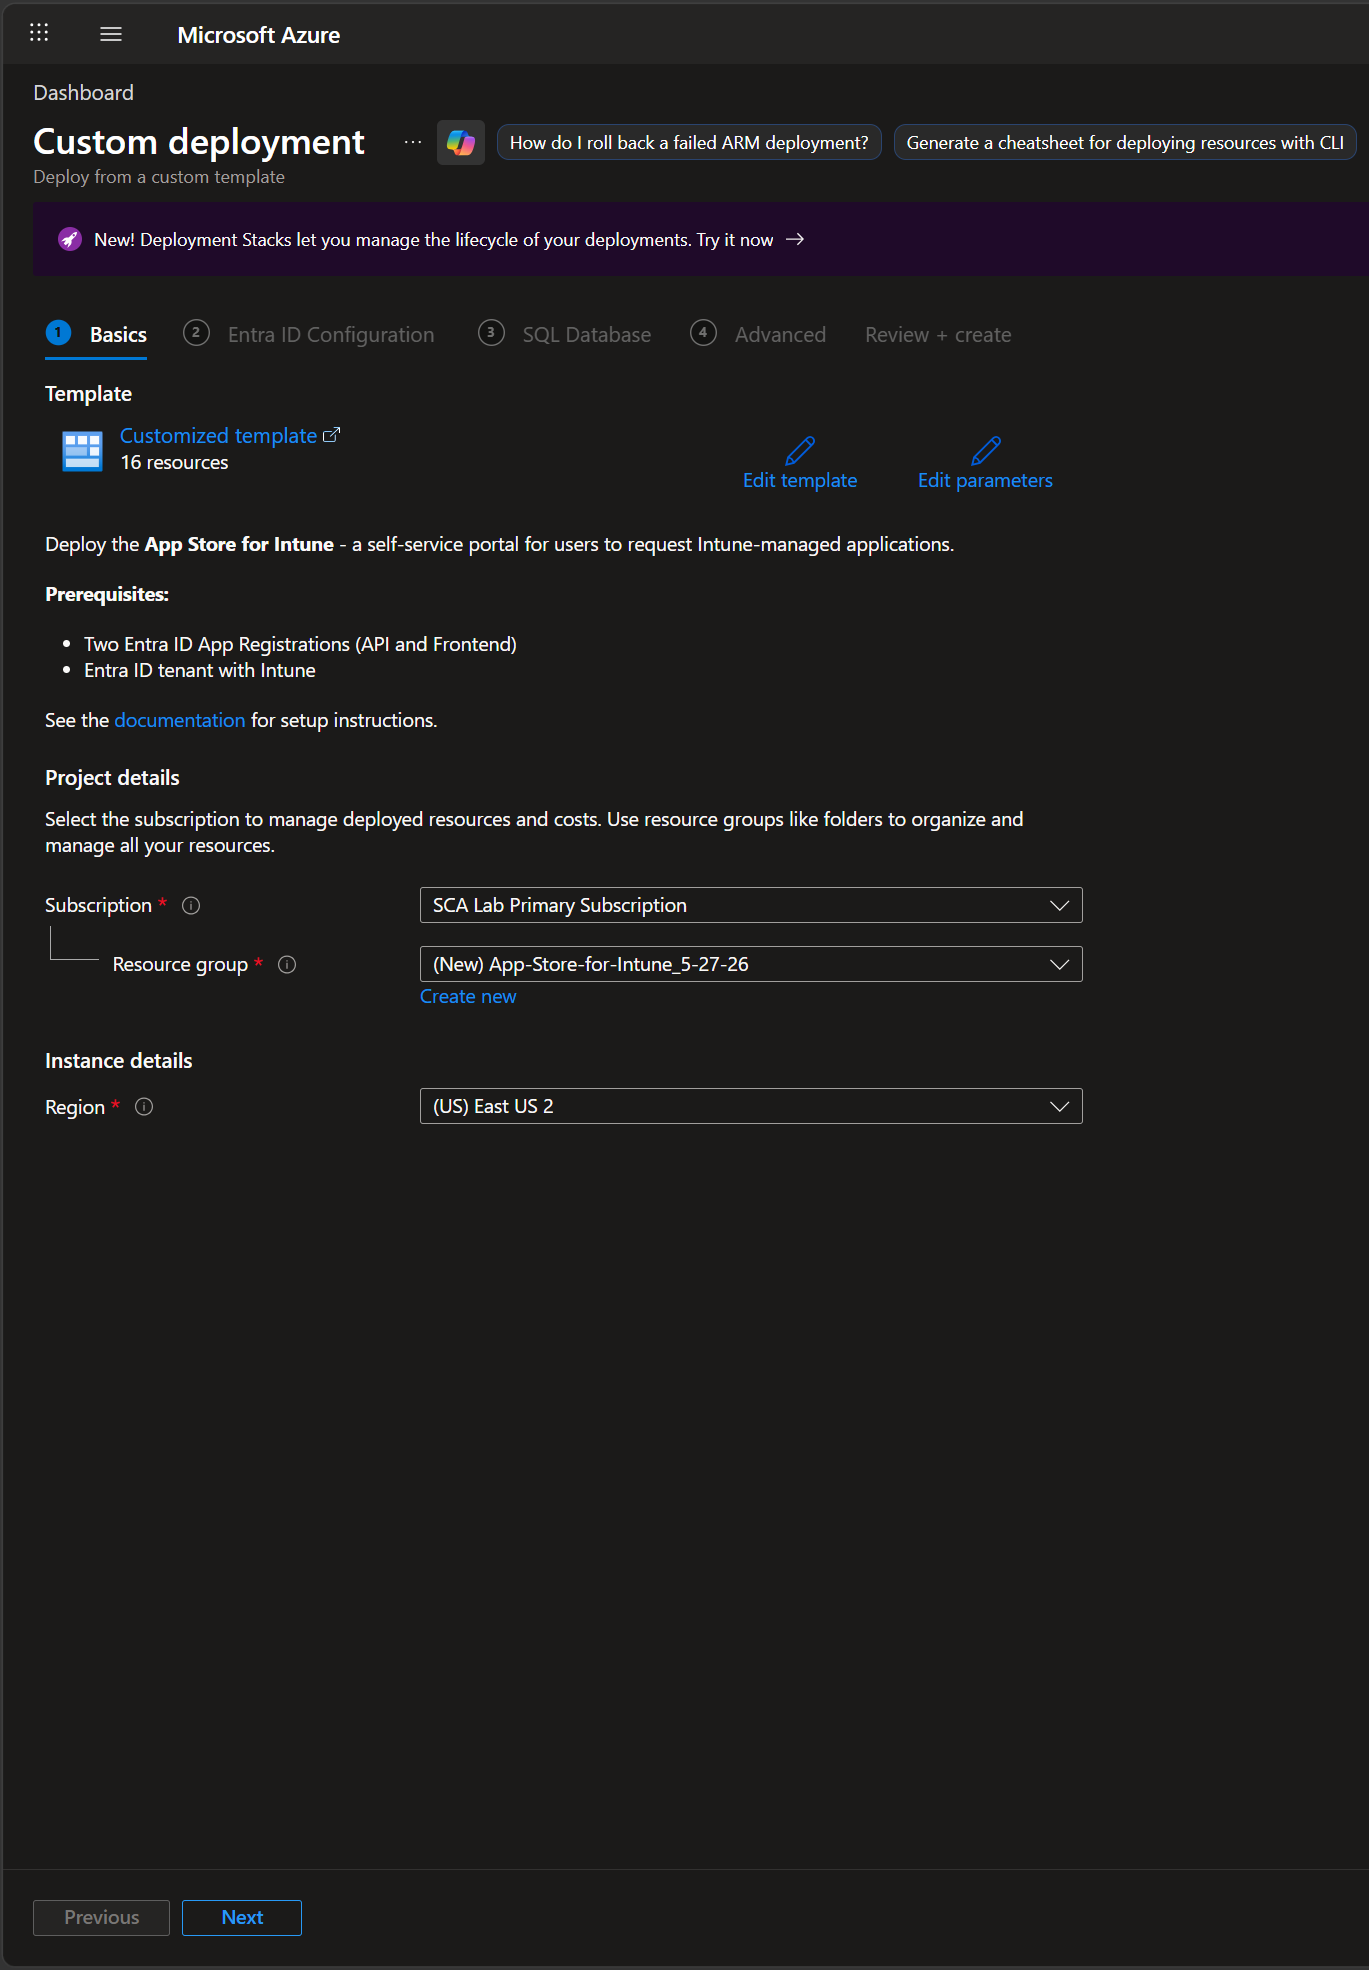Screen dimensions: 1369x1970
Task: Click step 3 circle for SQL Database
Action: pos(491,333)
